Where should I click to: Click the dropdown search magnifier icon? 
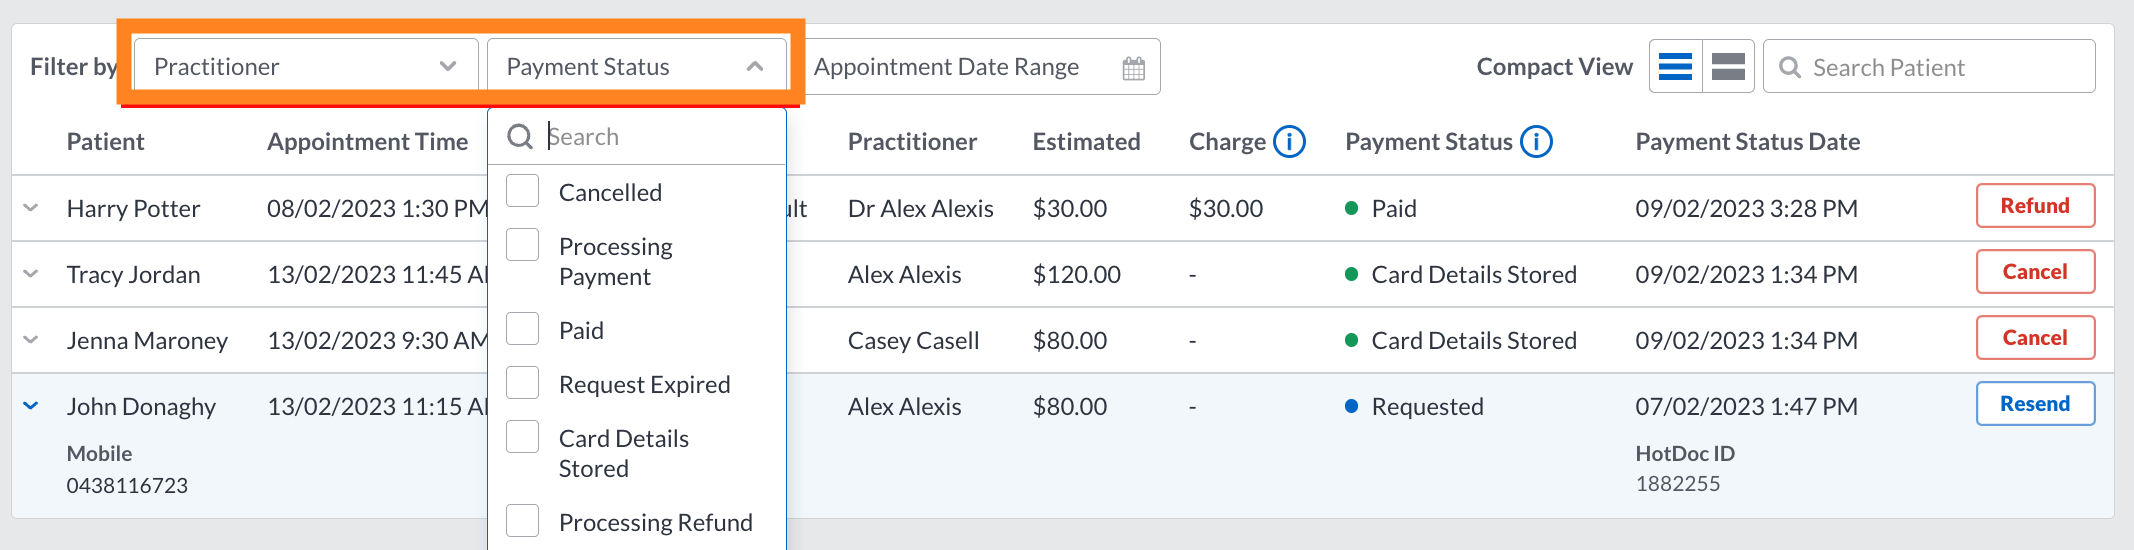point(520,136)
